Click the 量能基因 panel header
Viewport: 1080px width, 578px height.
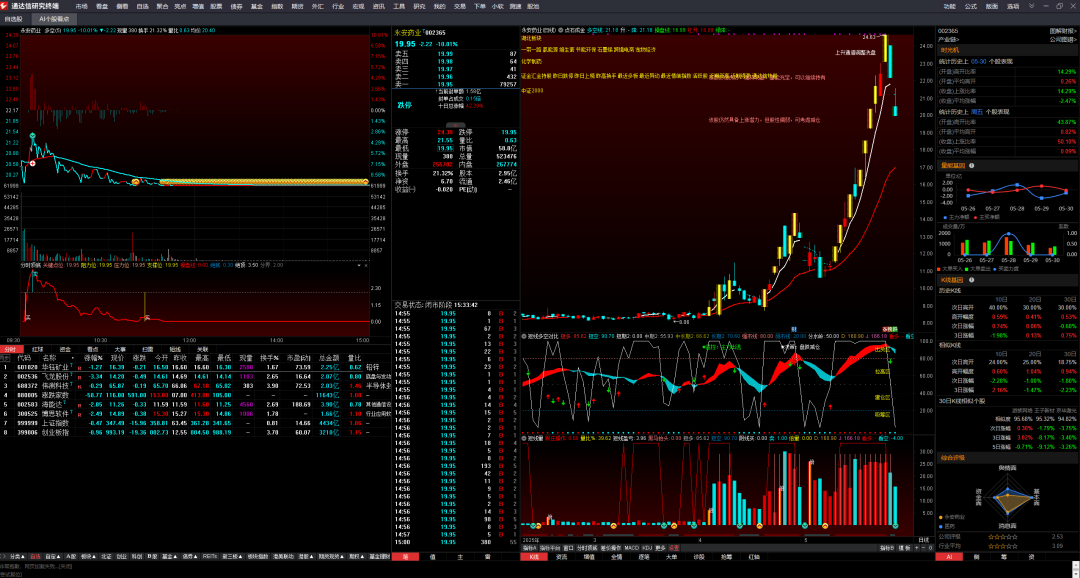(1008, 165)
